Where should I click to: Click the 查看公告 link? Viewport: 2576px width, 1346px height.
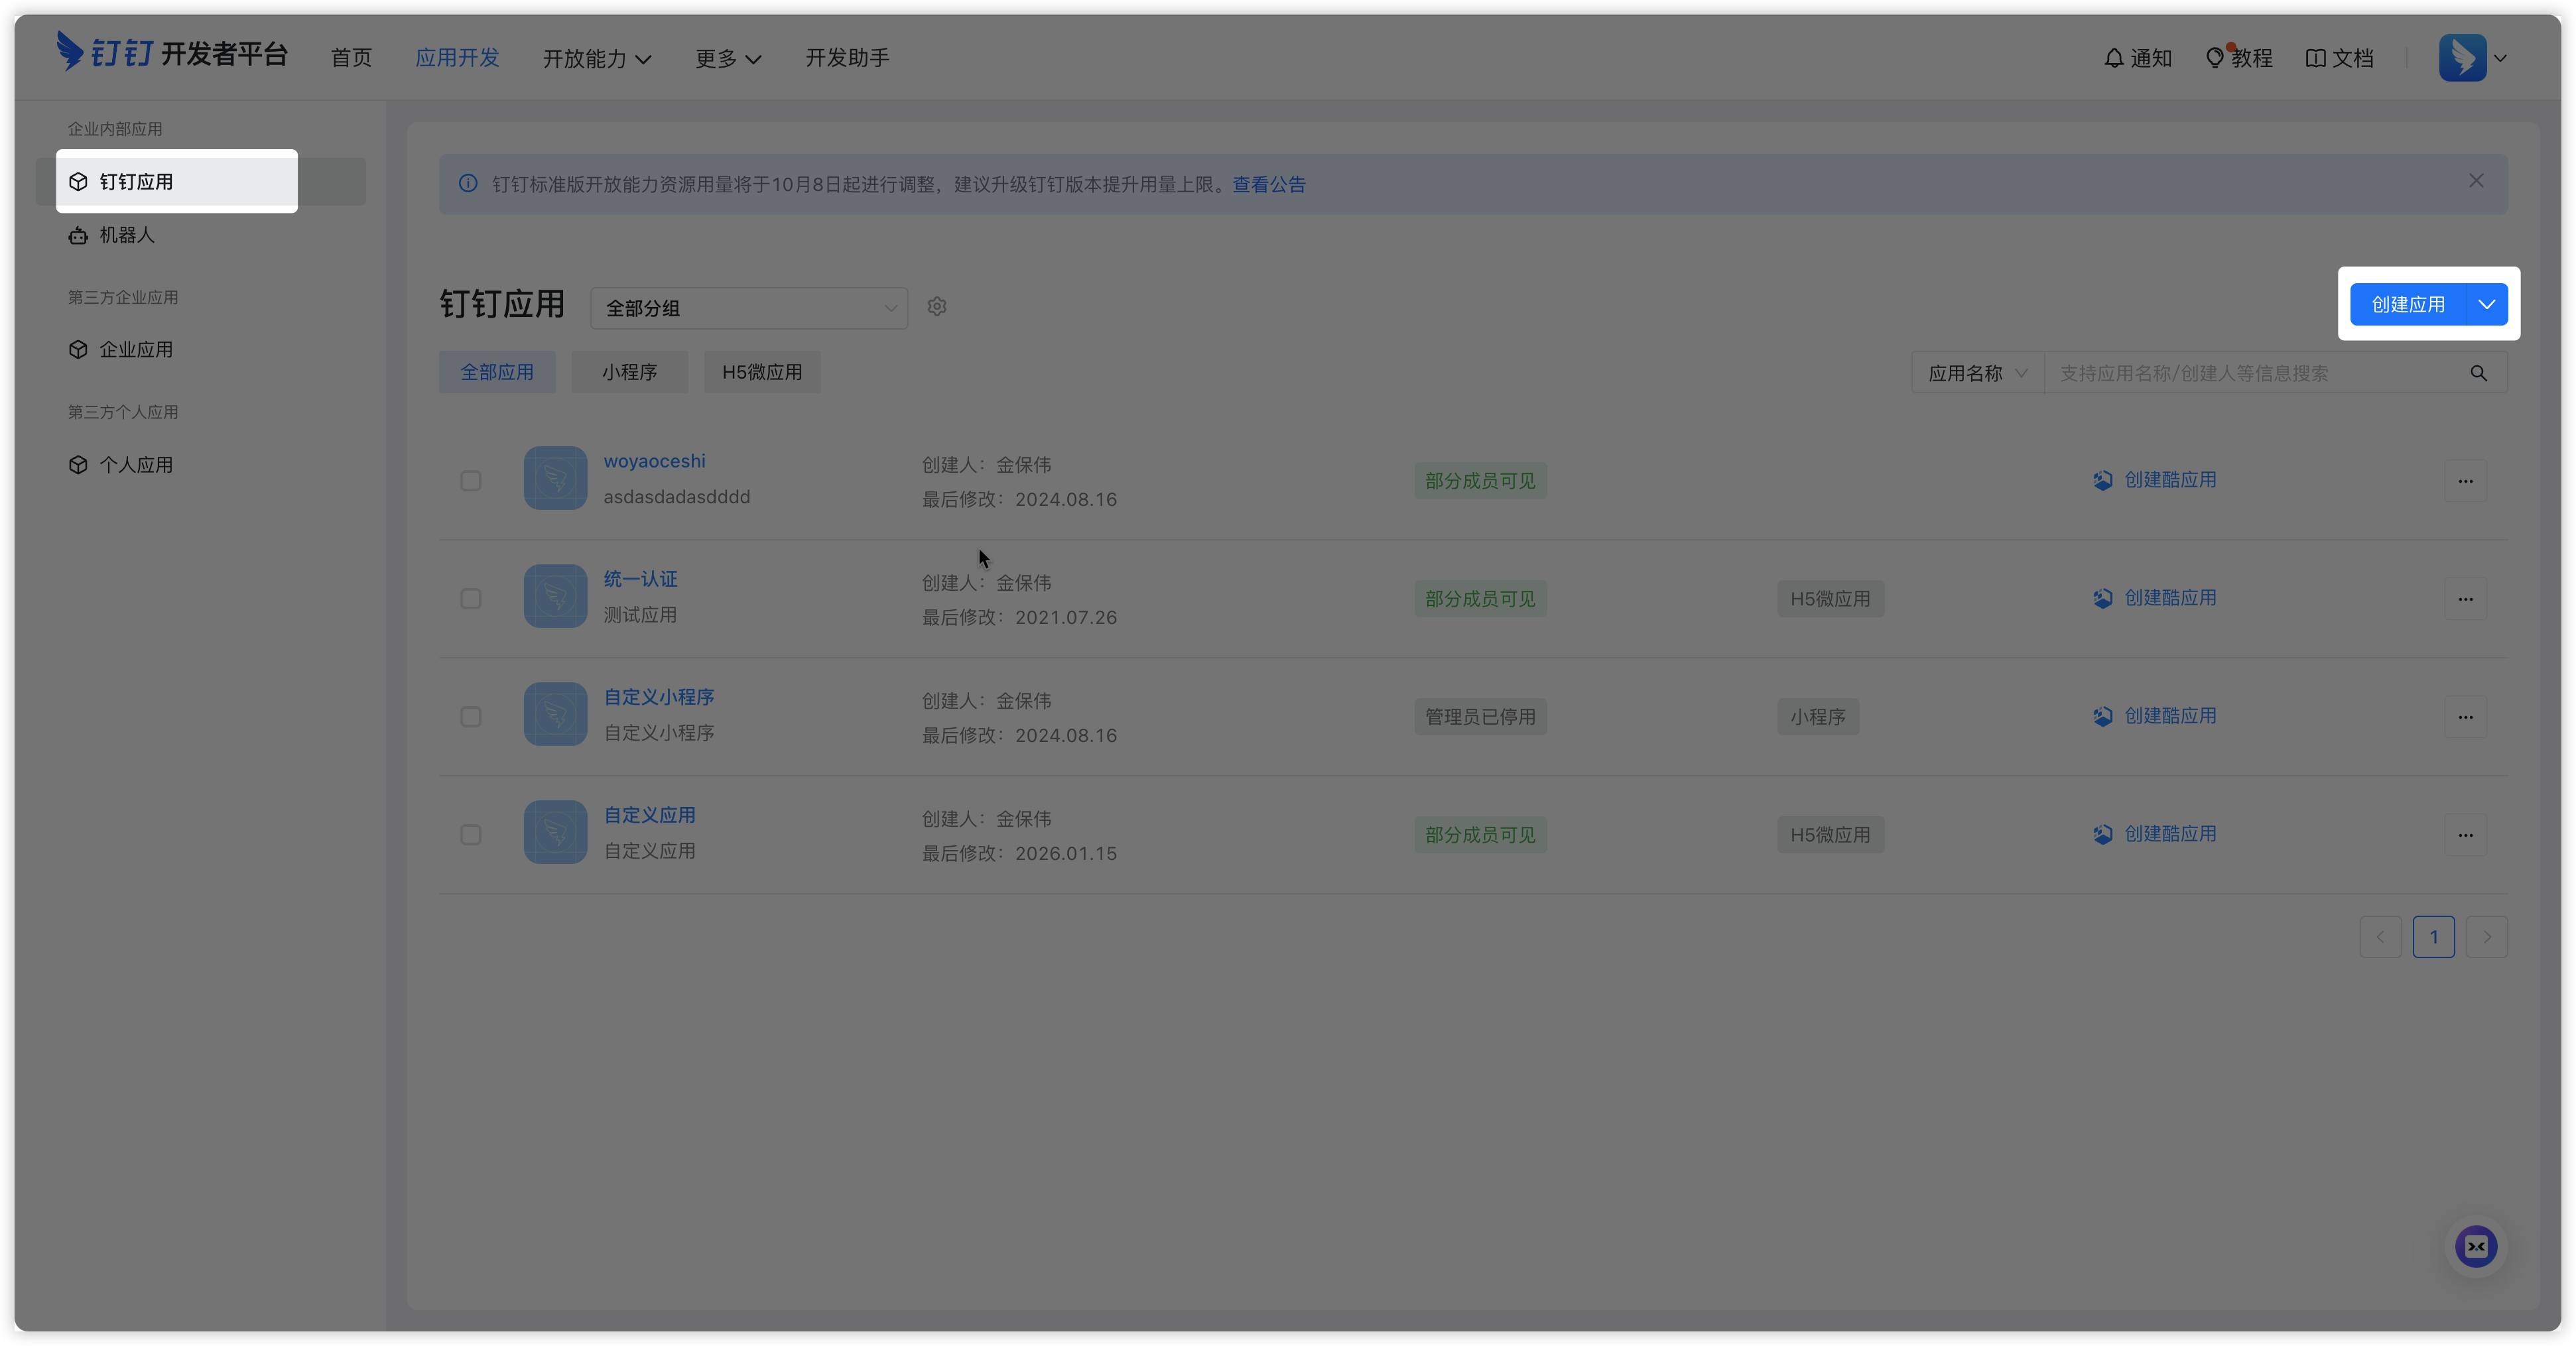[1268, 184]
